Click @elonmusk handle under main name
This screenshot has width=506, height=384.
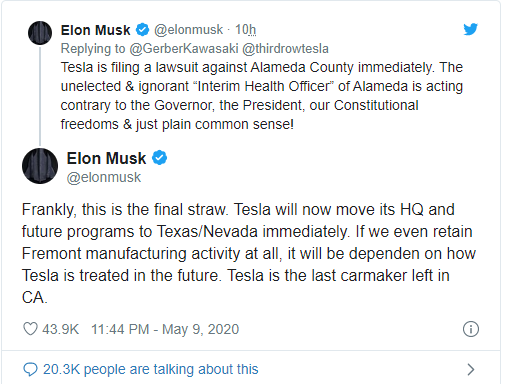coord(104,177)
